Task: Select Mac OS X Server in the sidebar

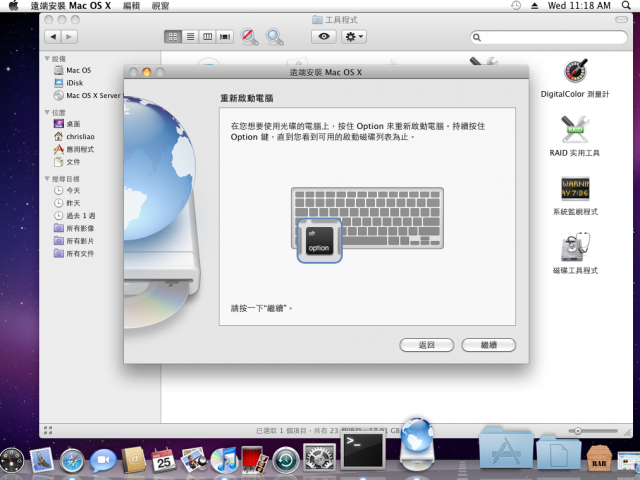Action: 88,96
